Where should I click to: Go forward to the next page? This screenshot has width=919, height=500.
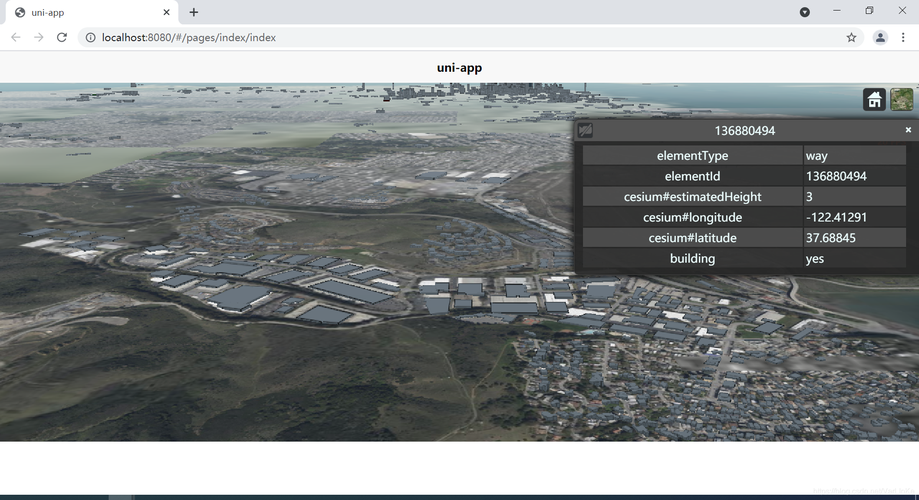click(x=39, y=38)
